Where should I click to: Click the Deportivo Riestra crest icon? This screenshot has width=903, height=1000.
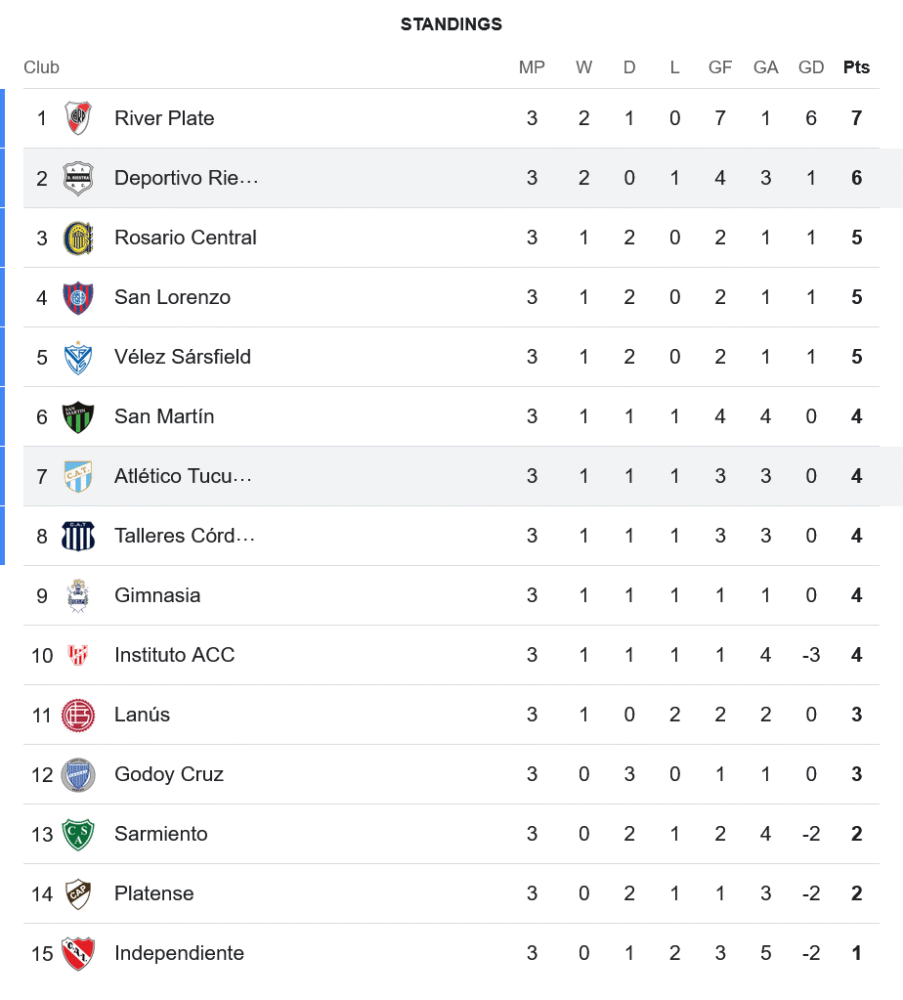point(77,178)
